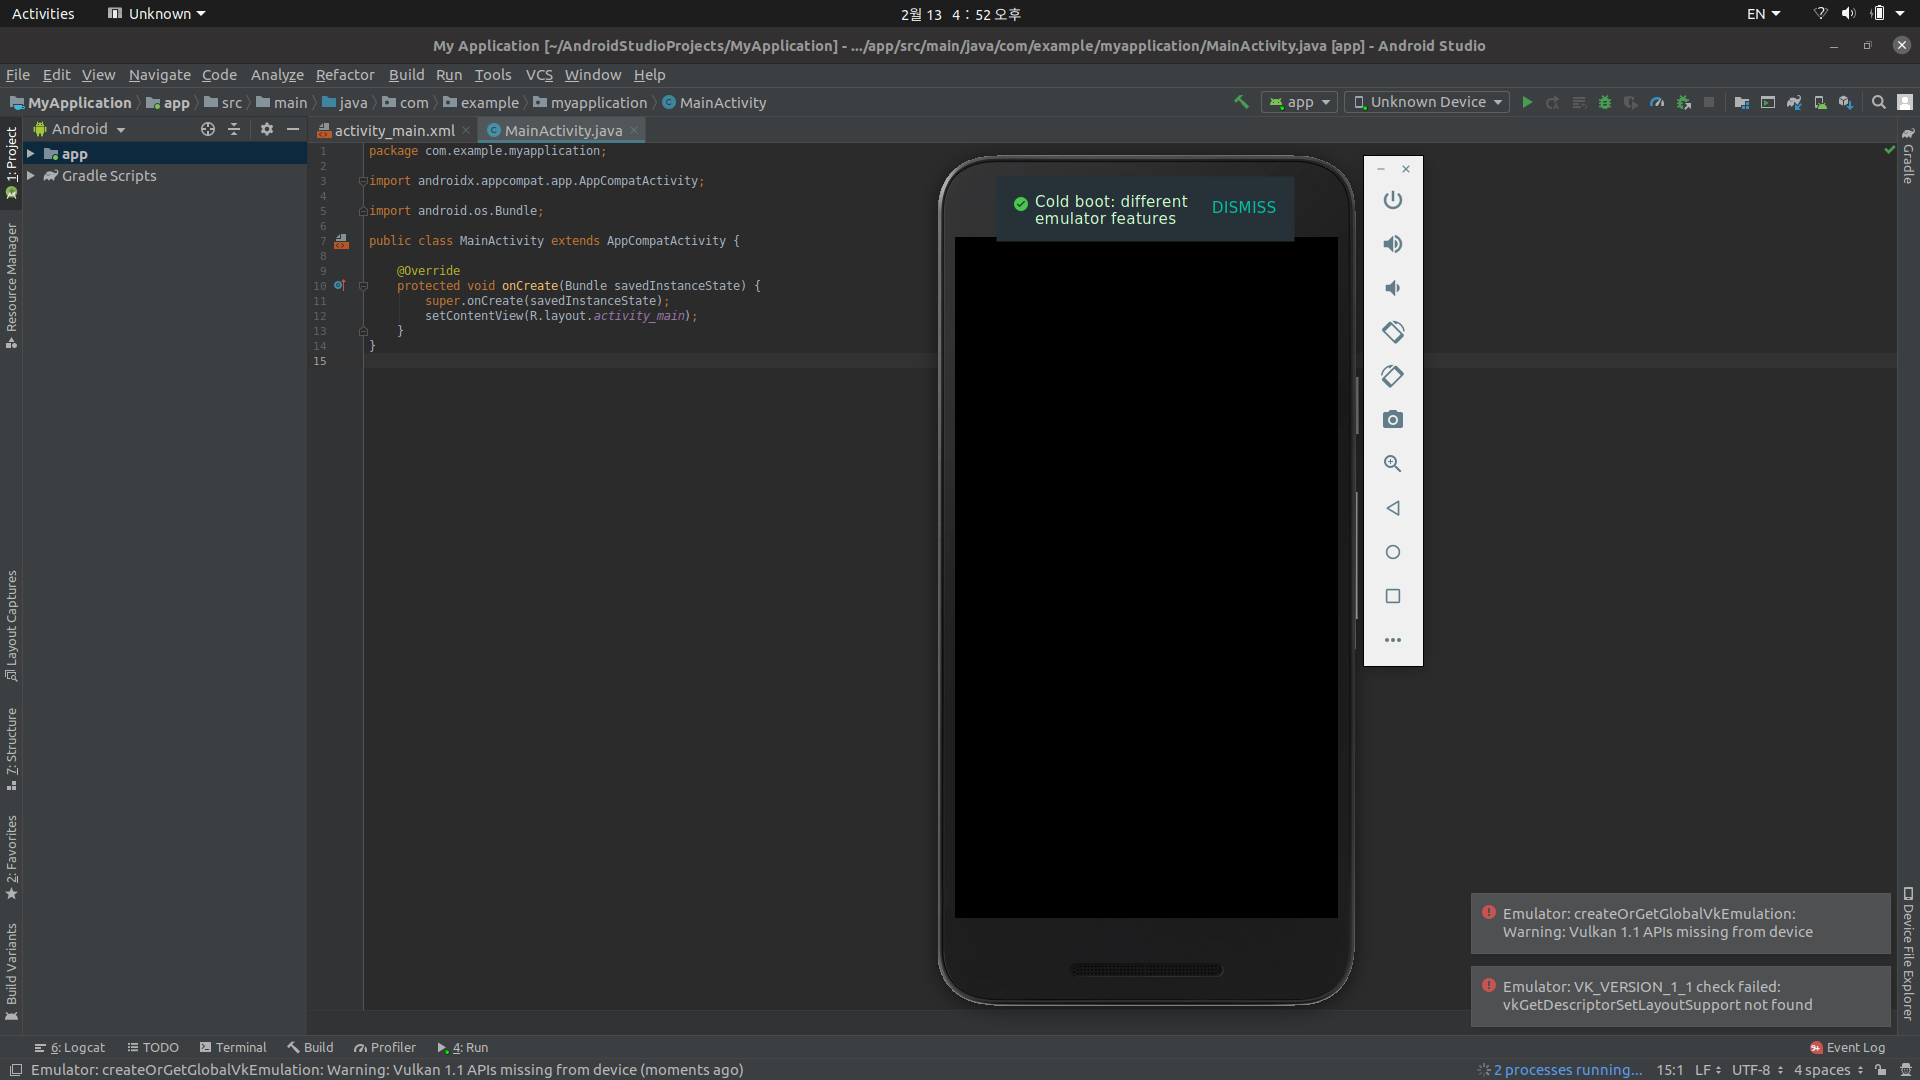Open the Profile app gauge icon
Image resolution: width=1920 pixels, height=1080 pixels.
click(x=1657, y=102)
